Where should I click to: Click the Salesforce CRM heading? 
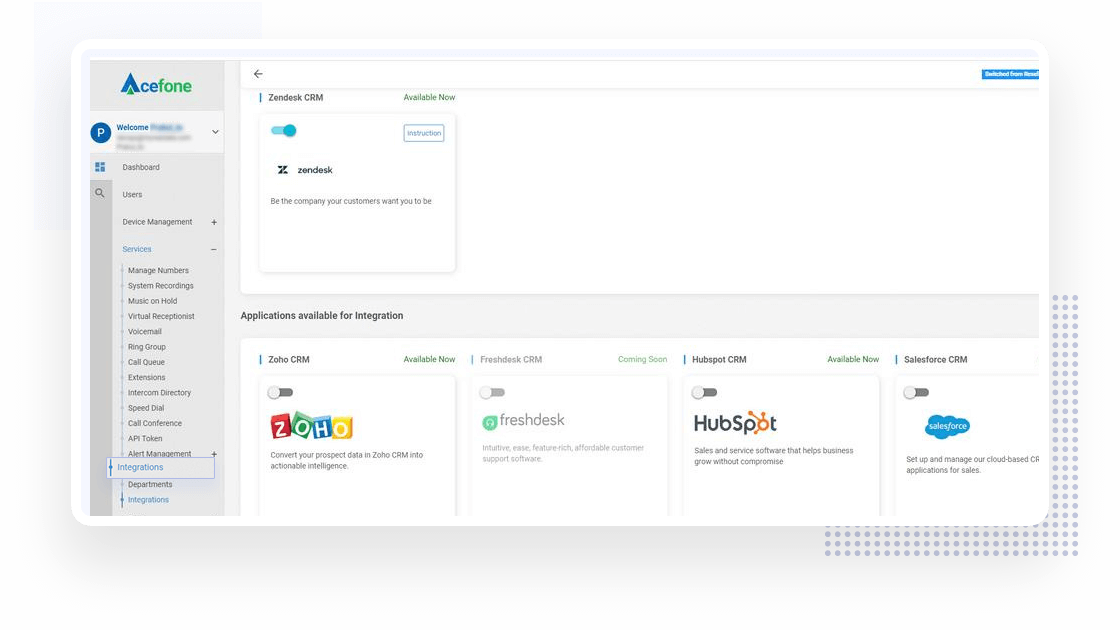tap(936, 359)
